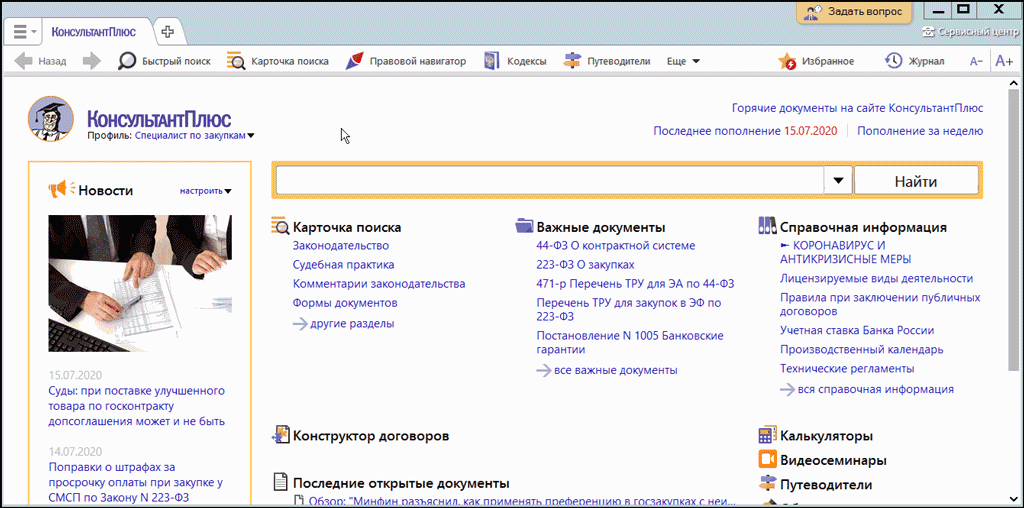
Task: Decrease font size with A- button
Action: pyautogui.click(x=976, y=61)
